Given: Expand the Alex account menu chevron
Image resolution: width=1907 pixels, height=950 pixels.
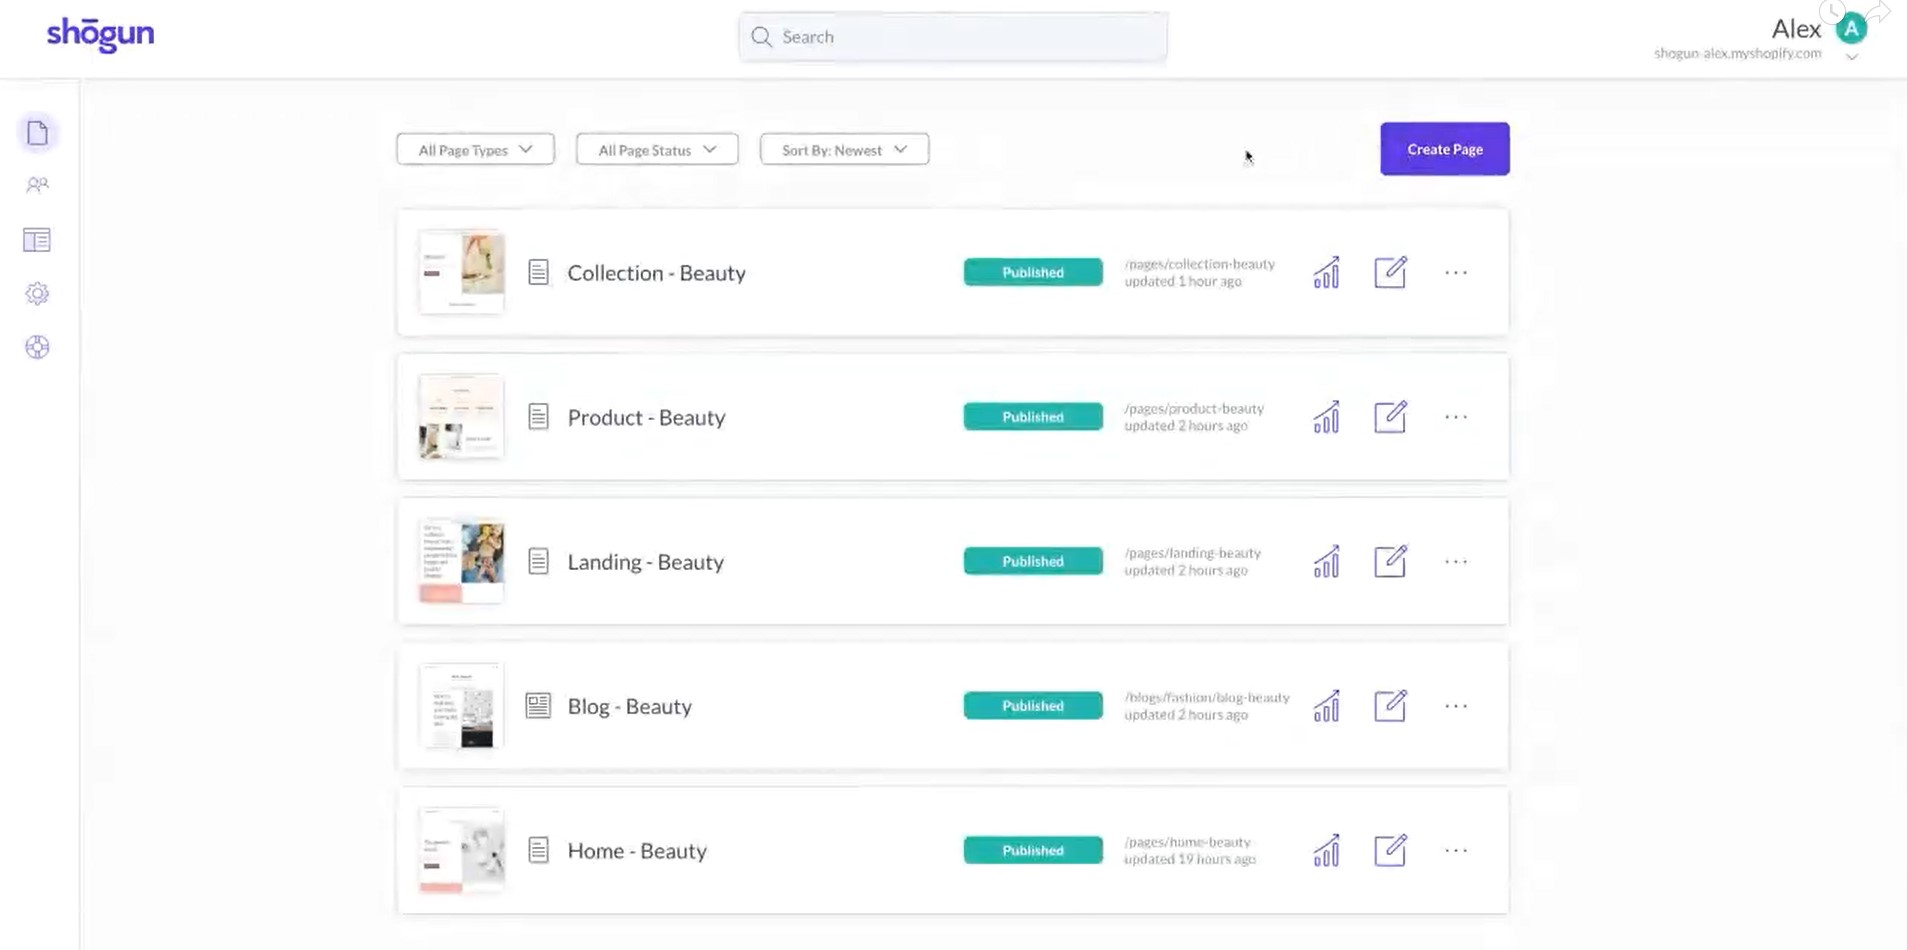Looking at the screenshot, I should (1852, 57).
